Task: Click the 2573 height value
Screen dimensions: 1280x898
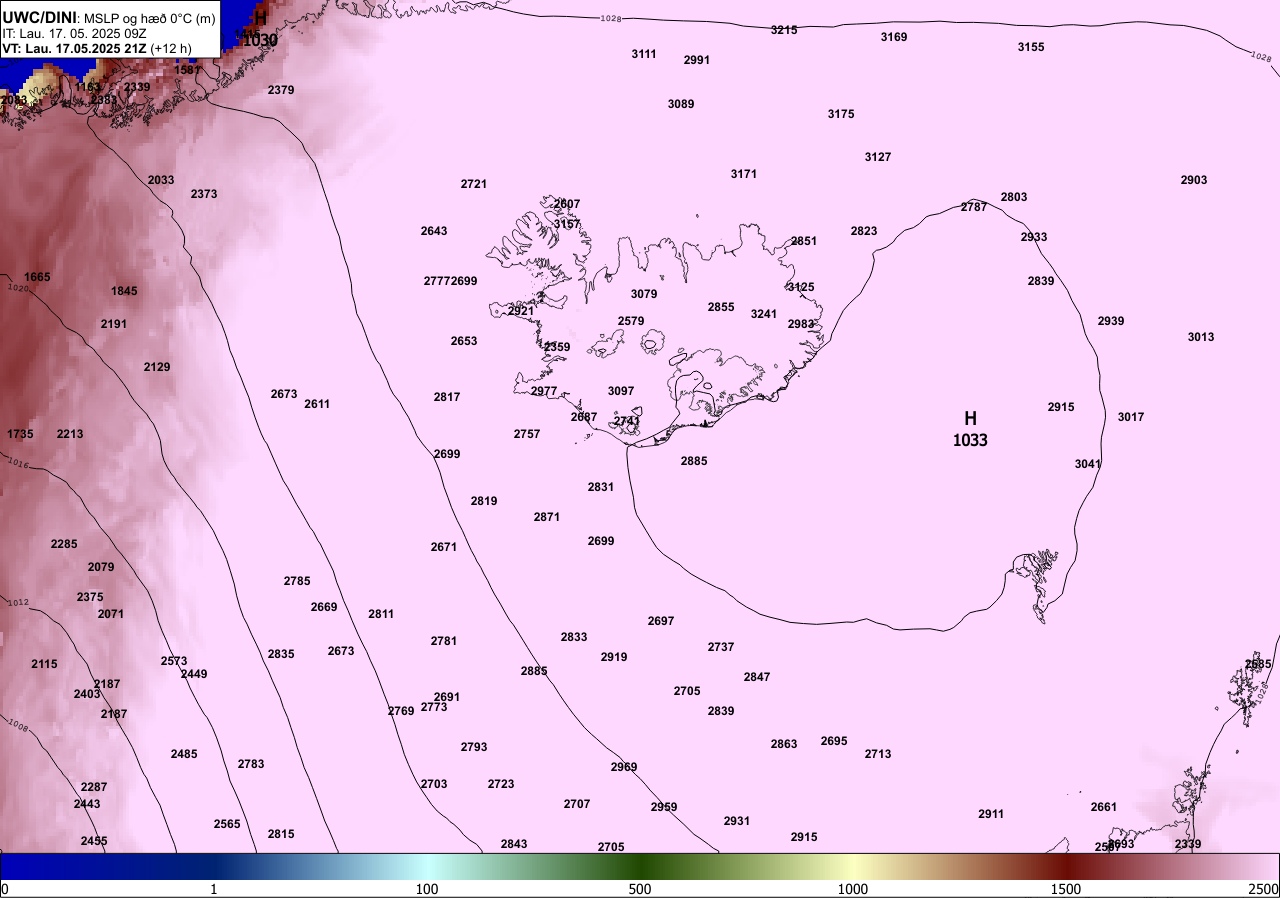Action: pos(174,661)
